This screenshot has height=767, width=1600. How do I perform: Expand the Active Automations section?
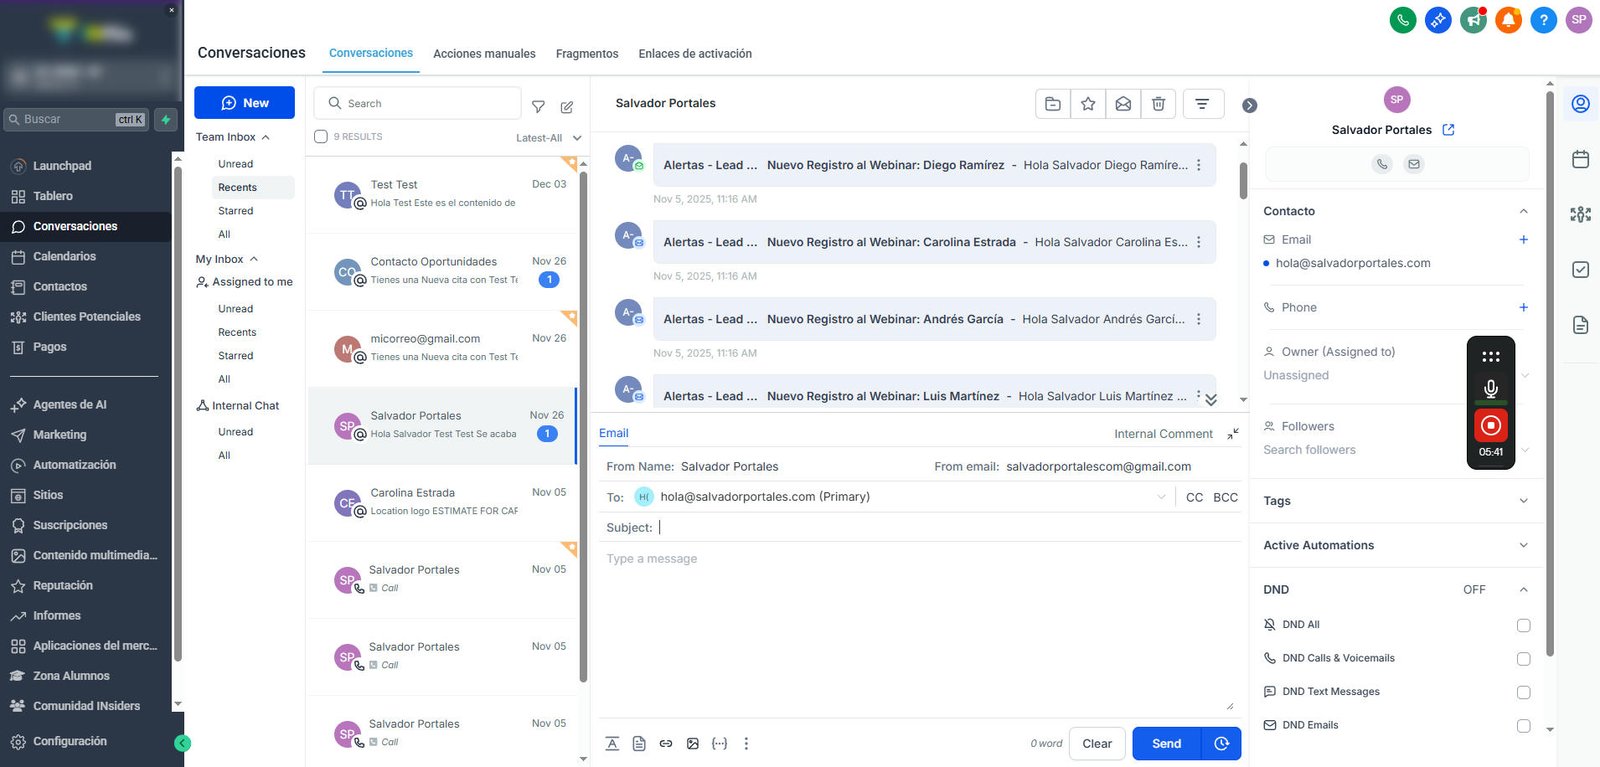1524,545
